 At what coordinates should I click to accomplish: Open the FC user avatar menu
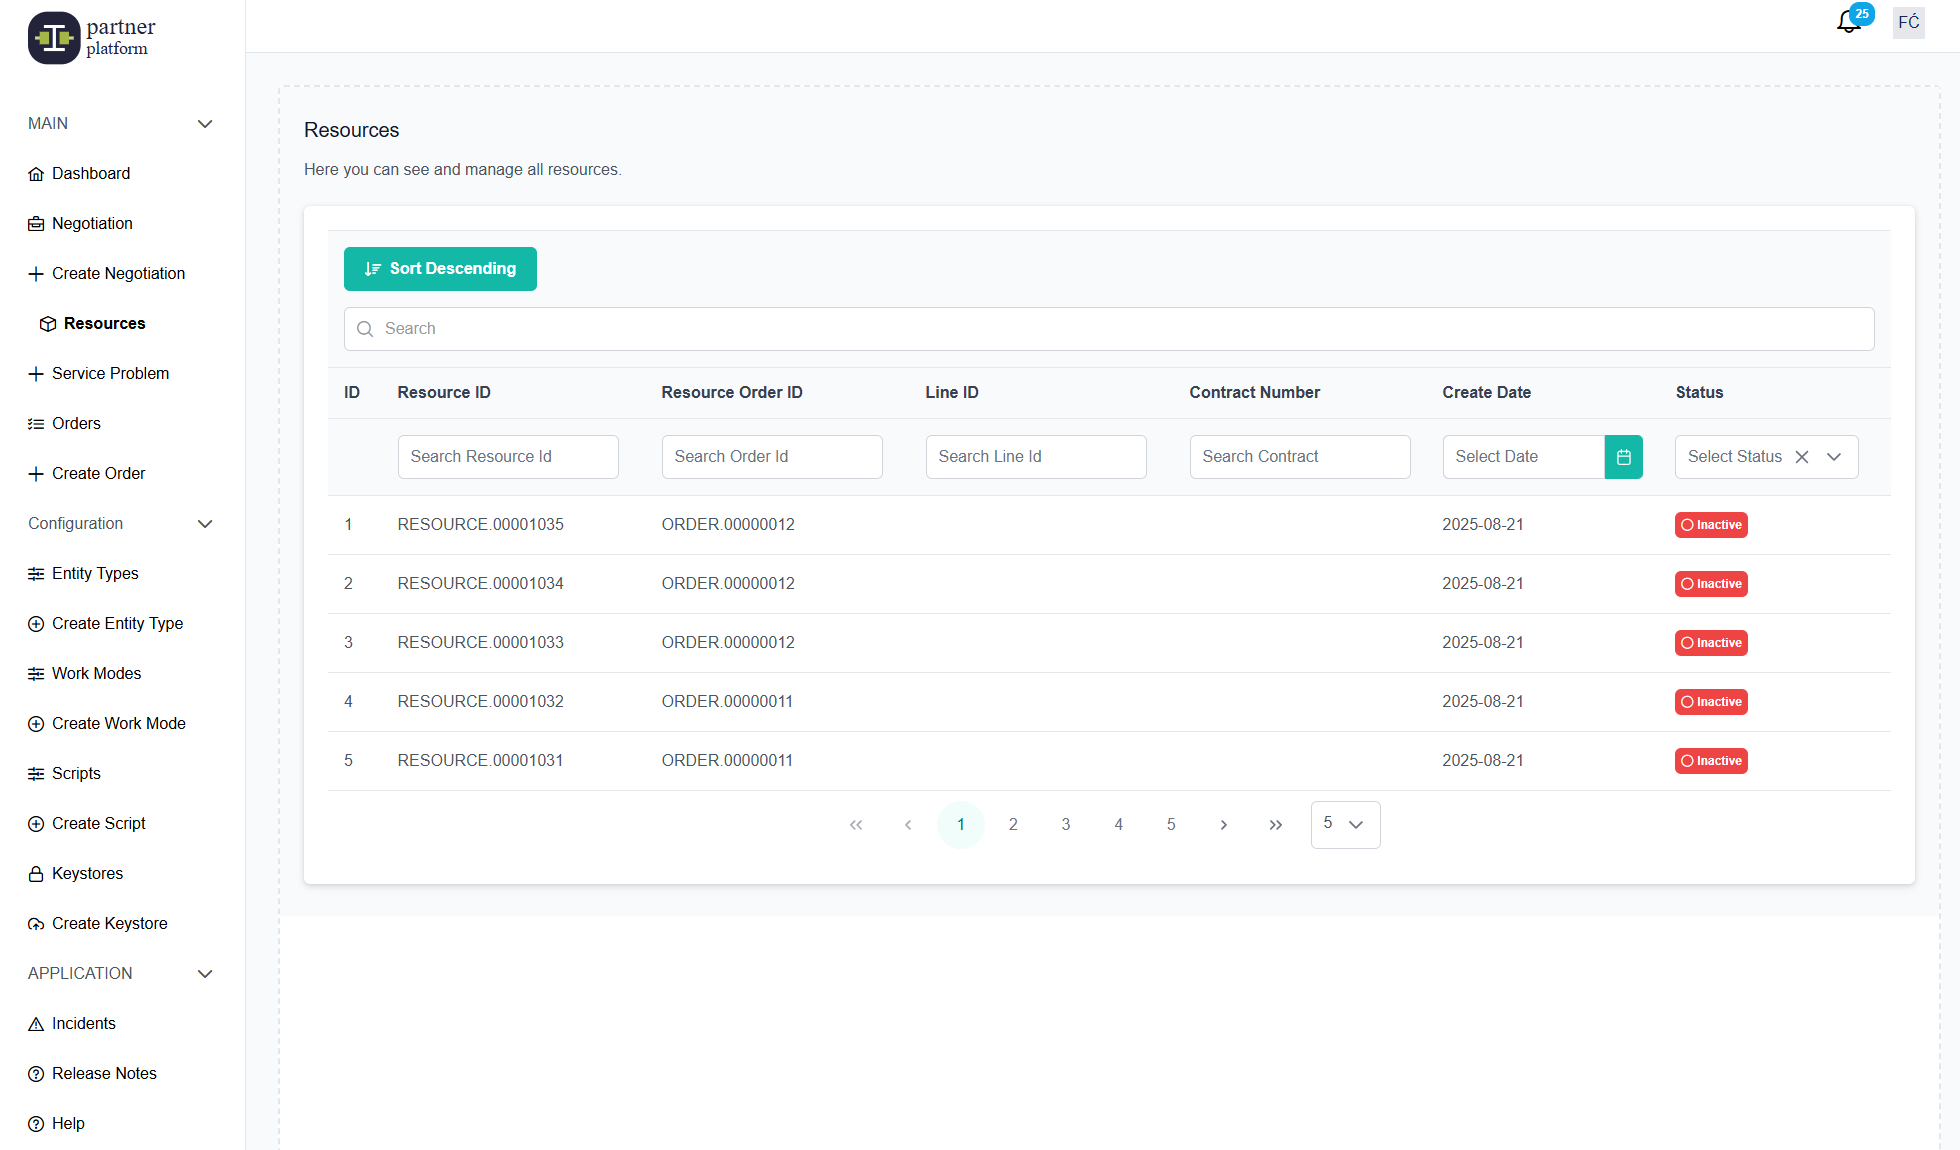pos(1908,22)
